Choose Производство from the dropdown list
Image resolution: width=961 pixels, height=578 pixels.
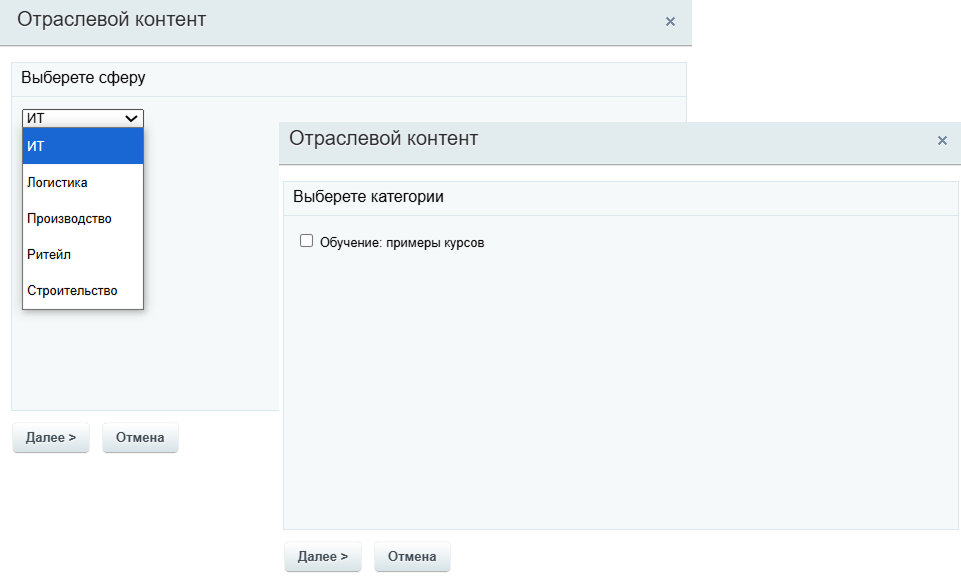click(x=83, y=219)
